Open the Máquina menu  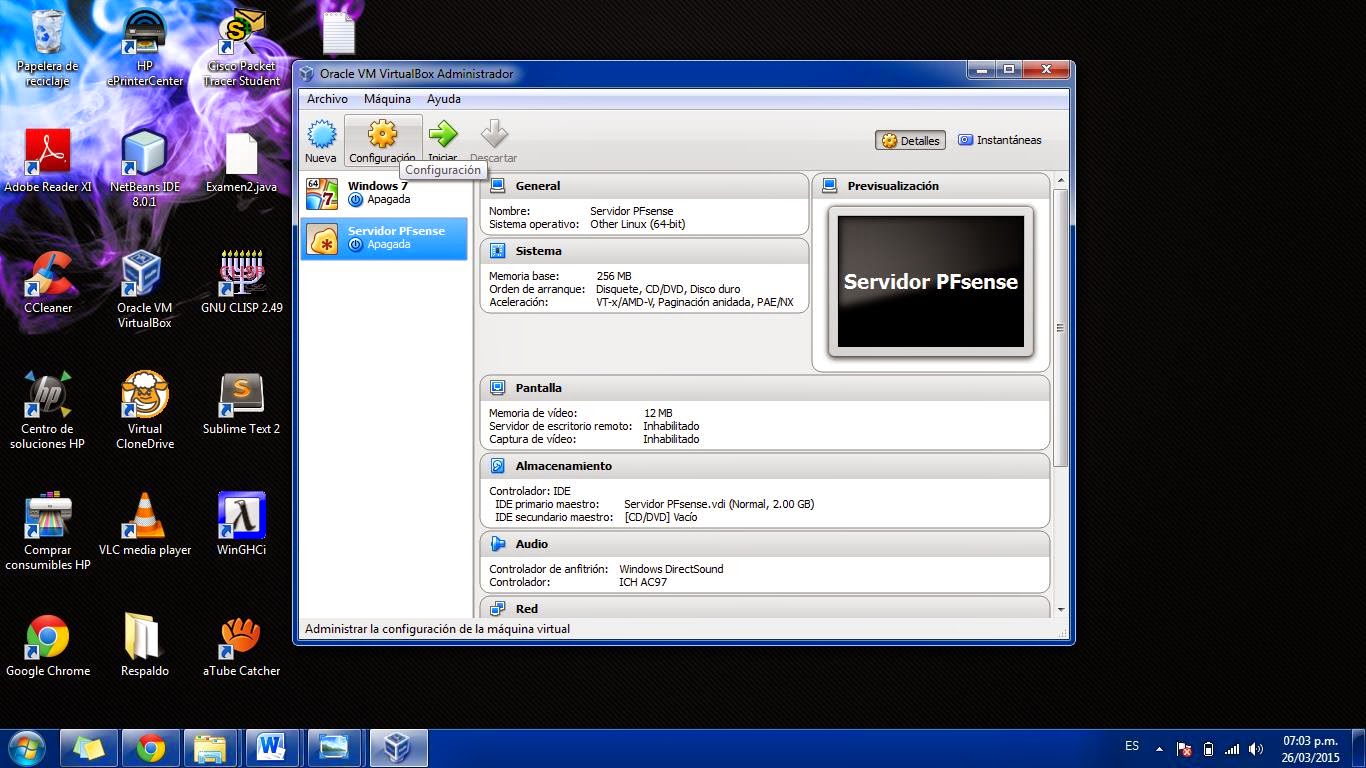point(387,99)
